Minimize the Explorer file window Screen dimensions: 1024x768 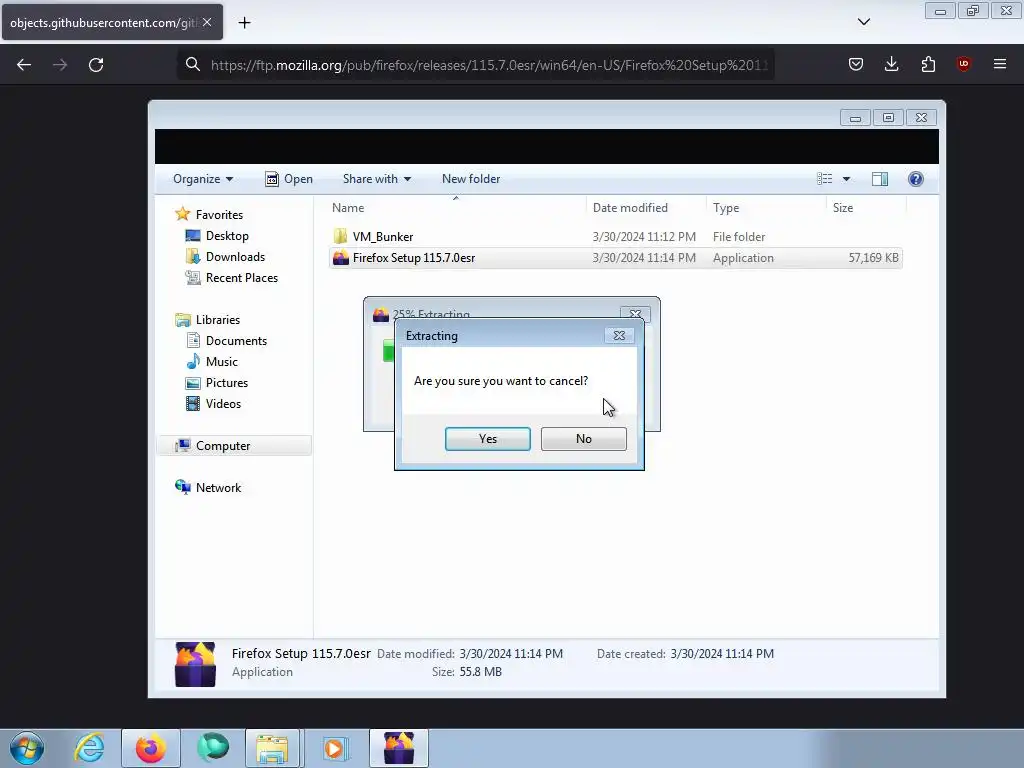coord(855,118)
